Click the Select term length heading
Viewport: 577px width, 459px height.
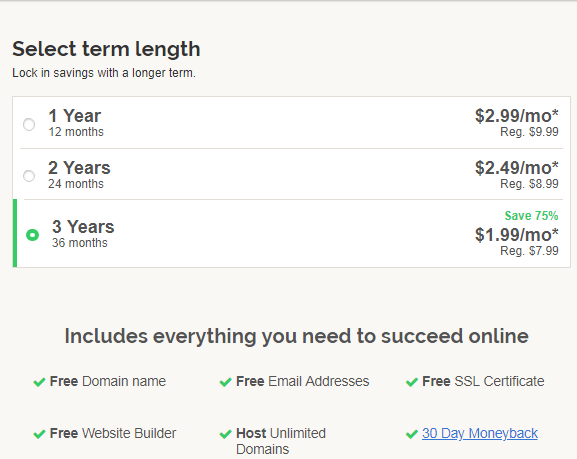coord(106,49)
